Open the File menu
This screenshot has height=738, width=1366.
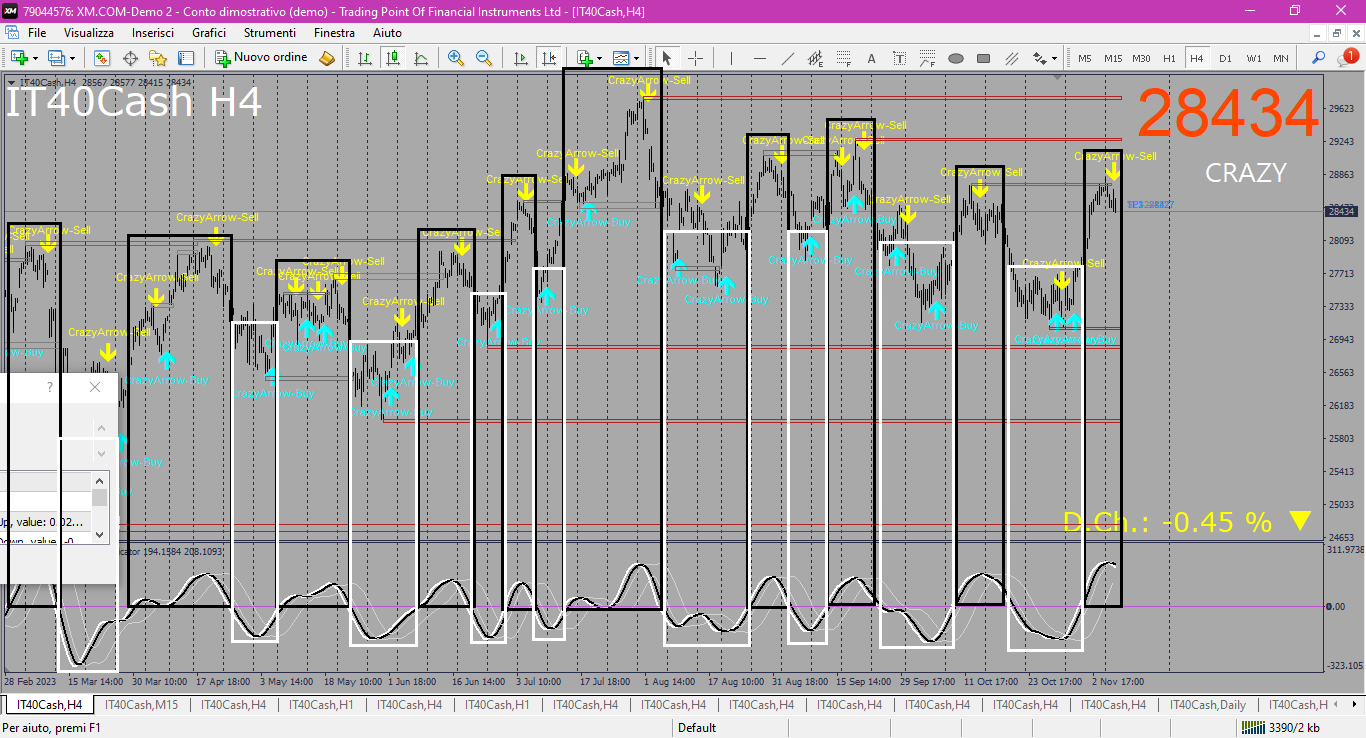37,33
